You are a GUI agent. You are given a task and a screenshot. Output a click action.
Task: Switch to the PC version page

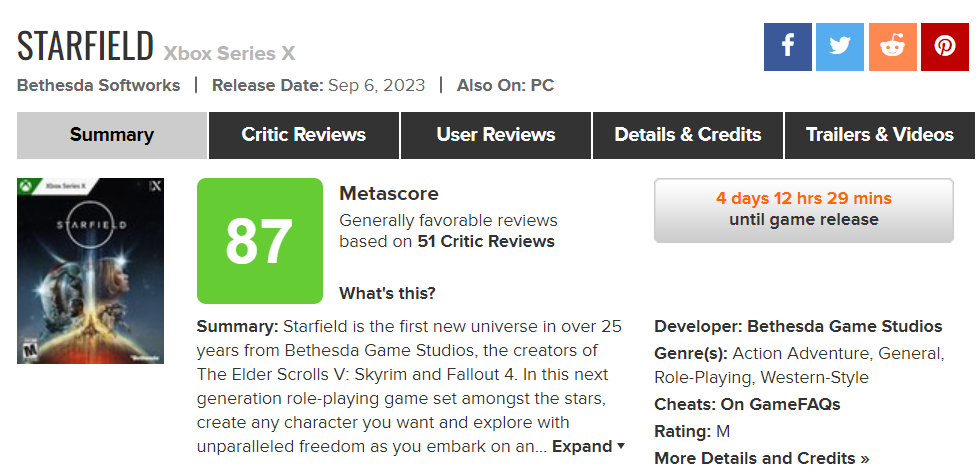(x=542, y=85)
